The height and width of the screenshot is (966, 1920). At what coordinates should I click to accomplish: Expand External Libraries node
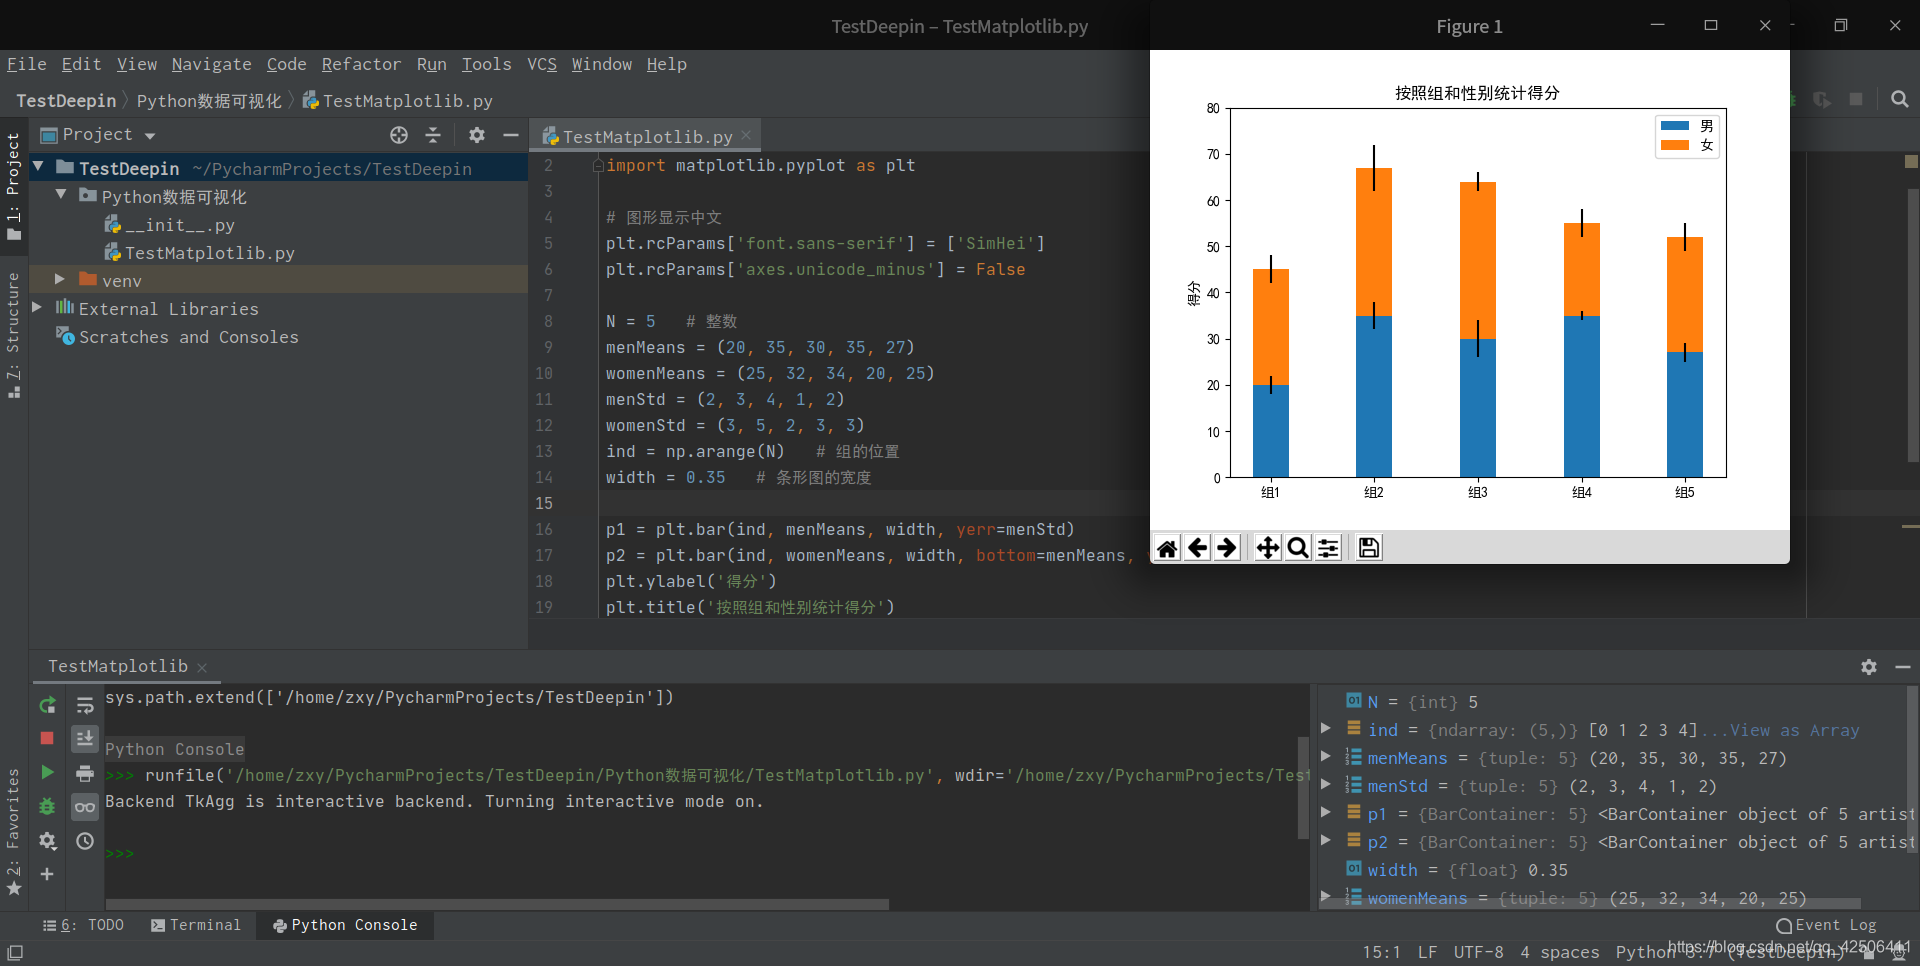pyautogui.click(x=38, y=308)
